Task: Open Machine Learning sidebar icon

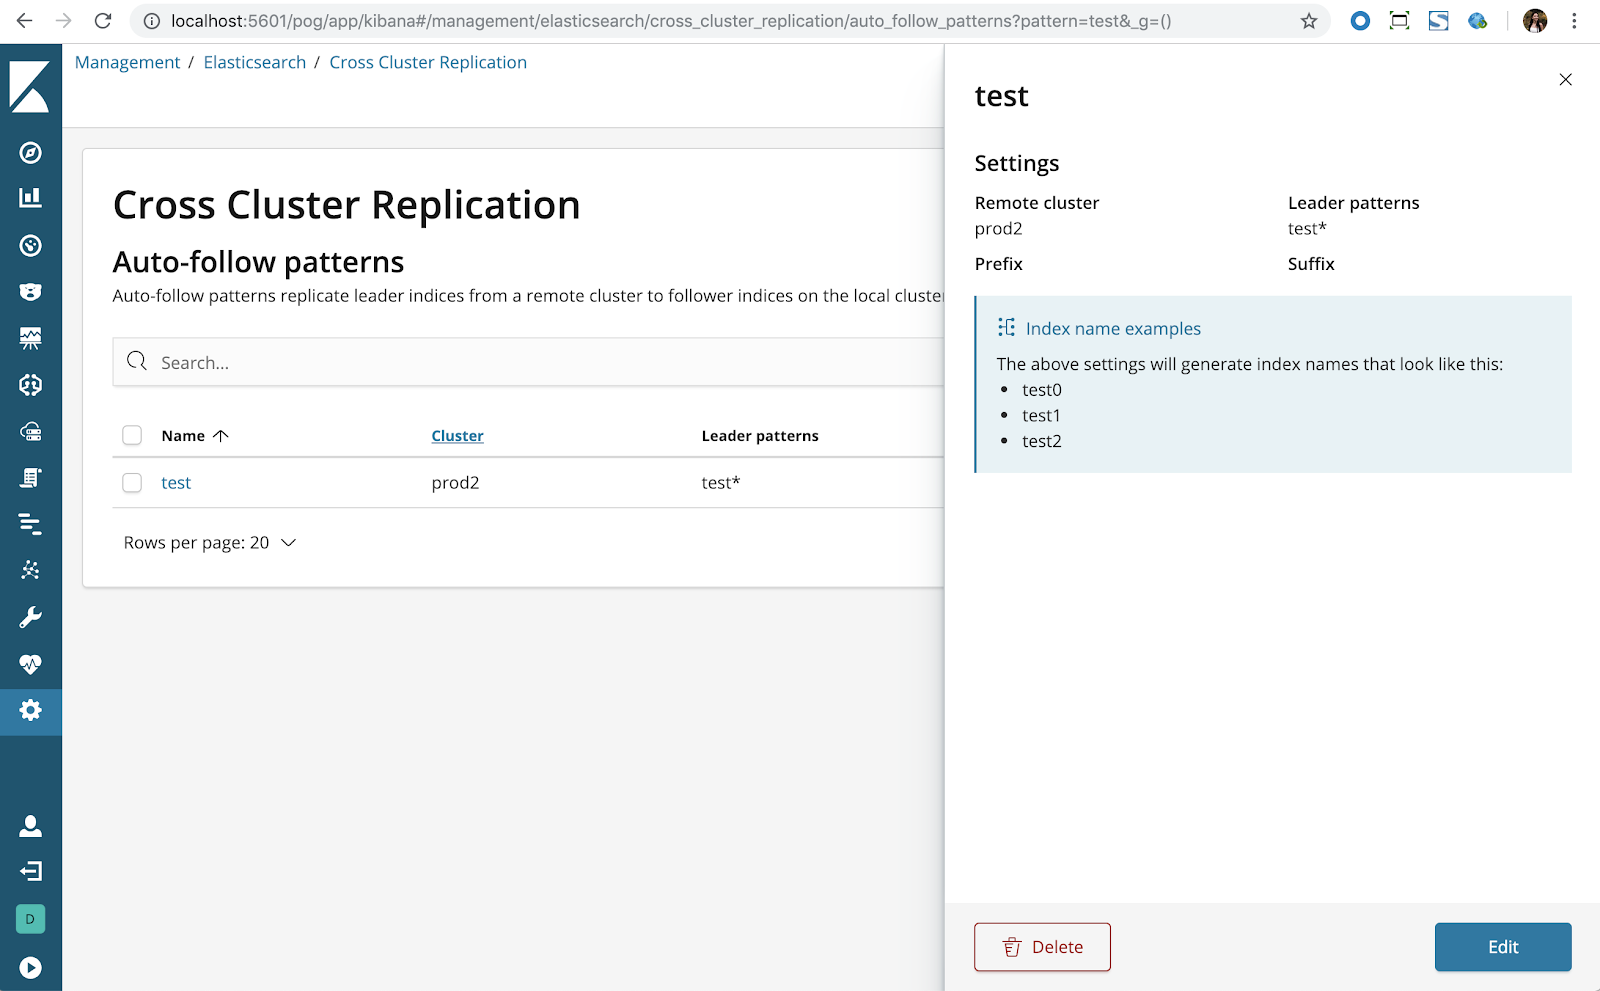Action: point(31,385)
